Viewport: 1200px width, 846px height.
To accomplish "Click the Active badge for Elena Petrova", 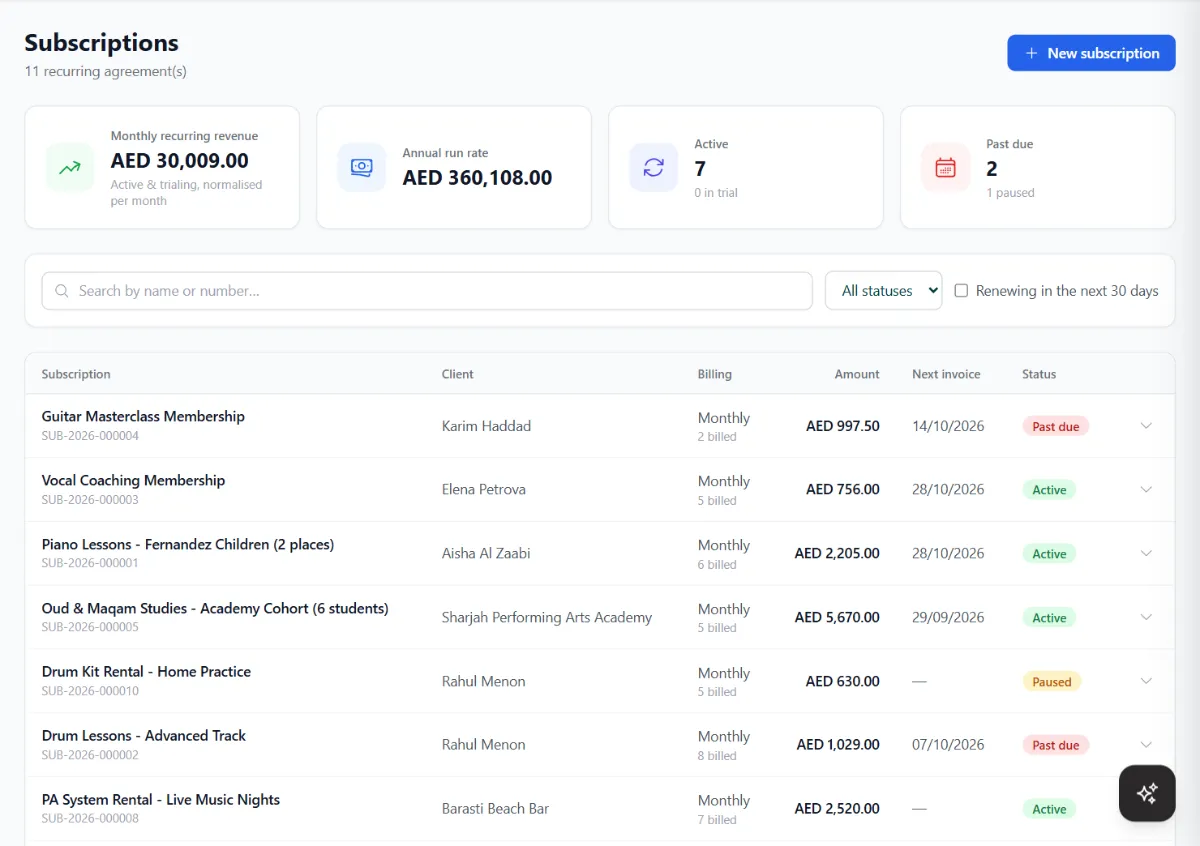I will click(x=1049, y=490).
